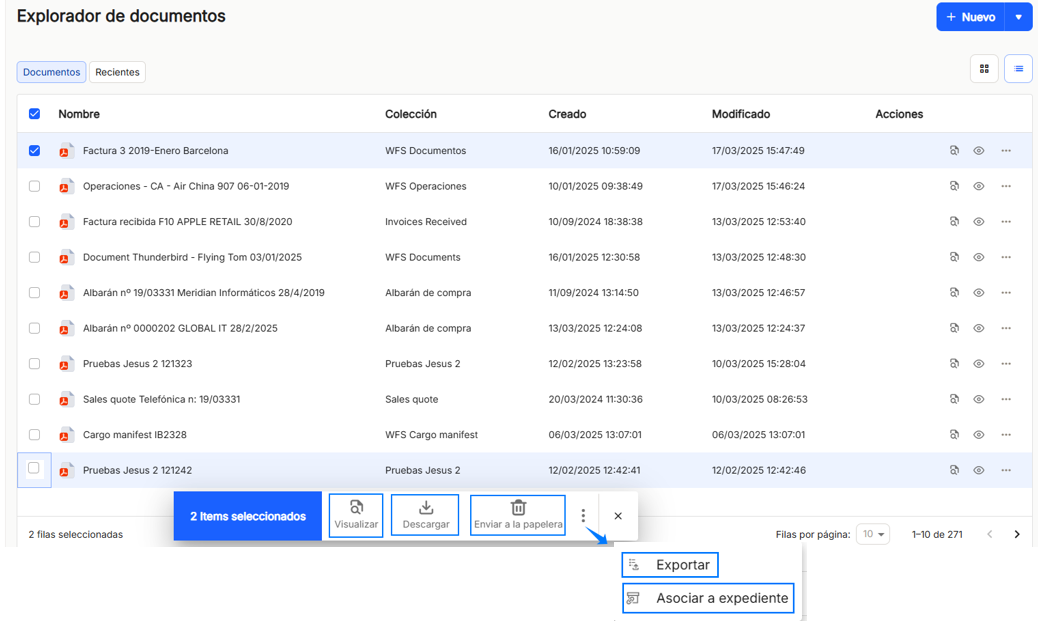Open the vertical three-dot menu in selection toolbar

point(583,516)
